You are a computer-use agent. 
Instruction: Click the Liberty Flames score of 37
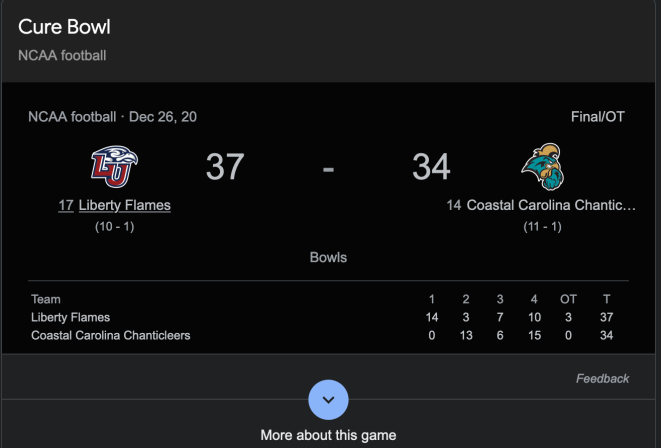pos(225,167)
